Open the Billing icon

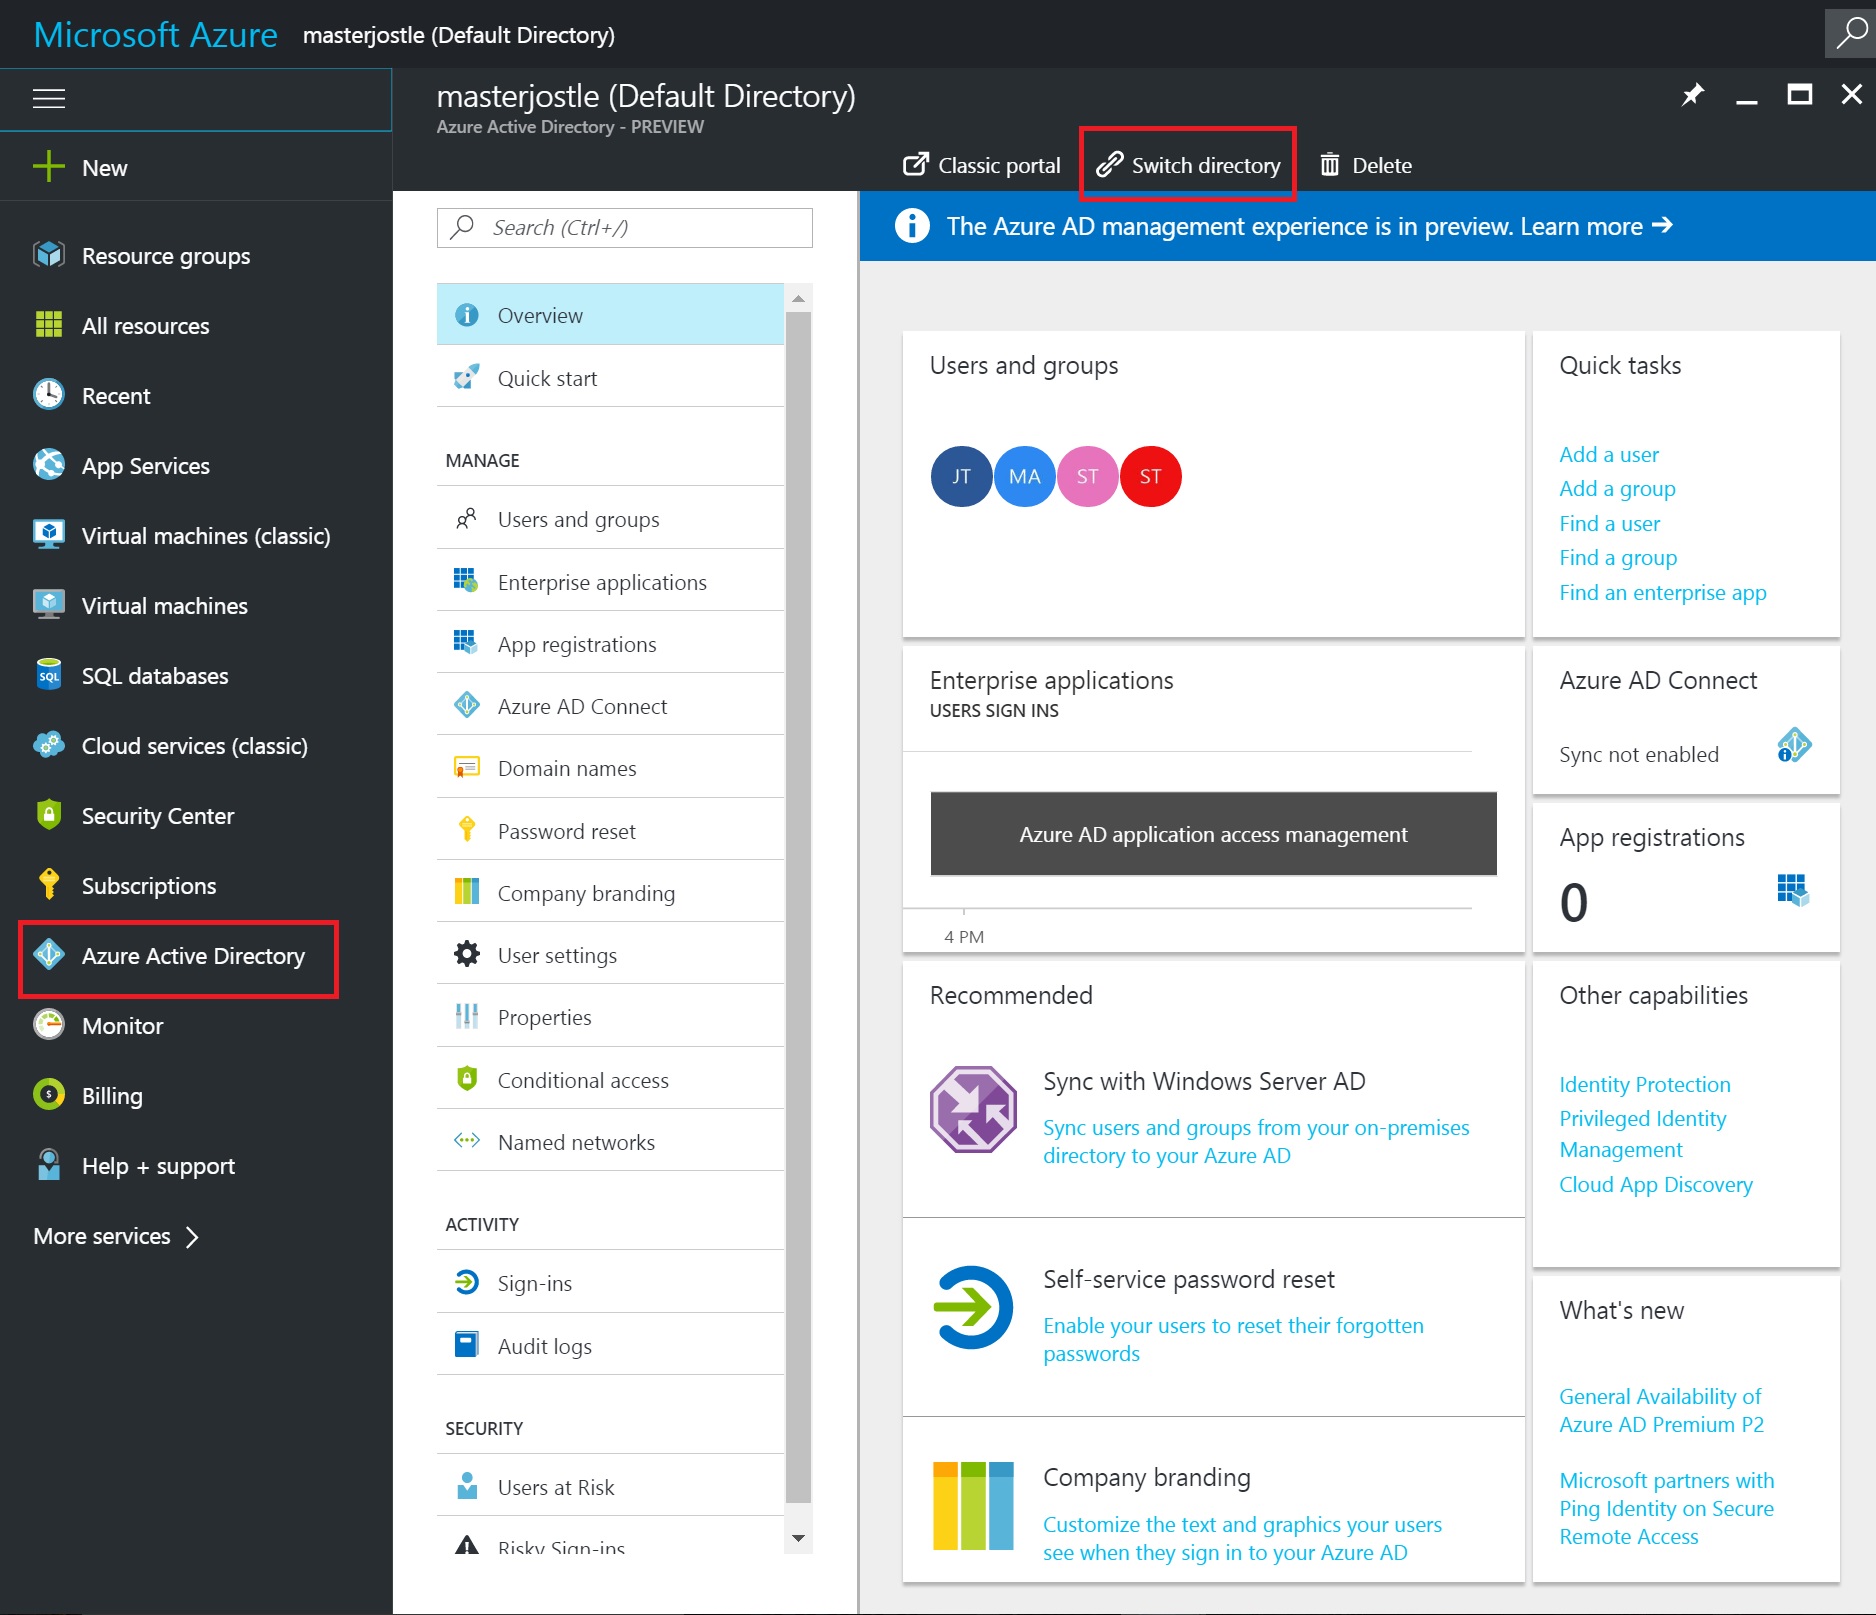click(48, 1095)
